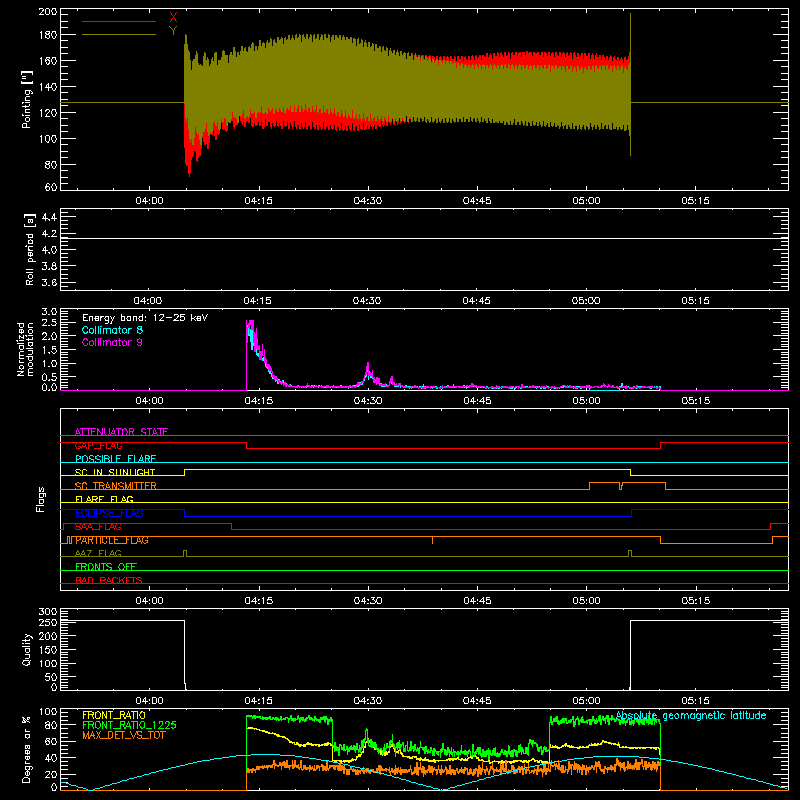Select the GAP_FLAG label
The image size is (800, 800).
pyautogui.click(x=98, y=445)
